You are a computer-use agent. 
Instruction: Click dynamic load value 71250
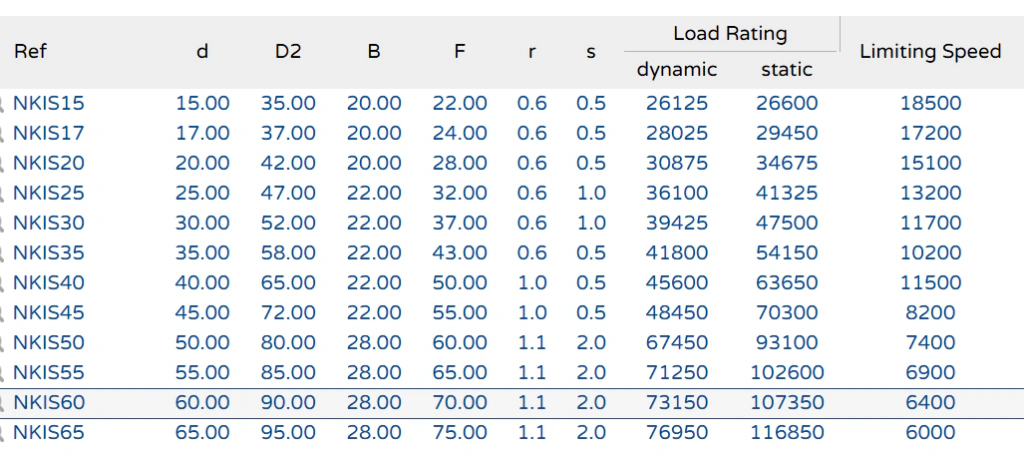tap(677, 372)
